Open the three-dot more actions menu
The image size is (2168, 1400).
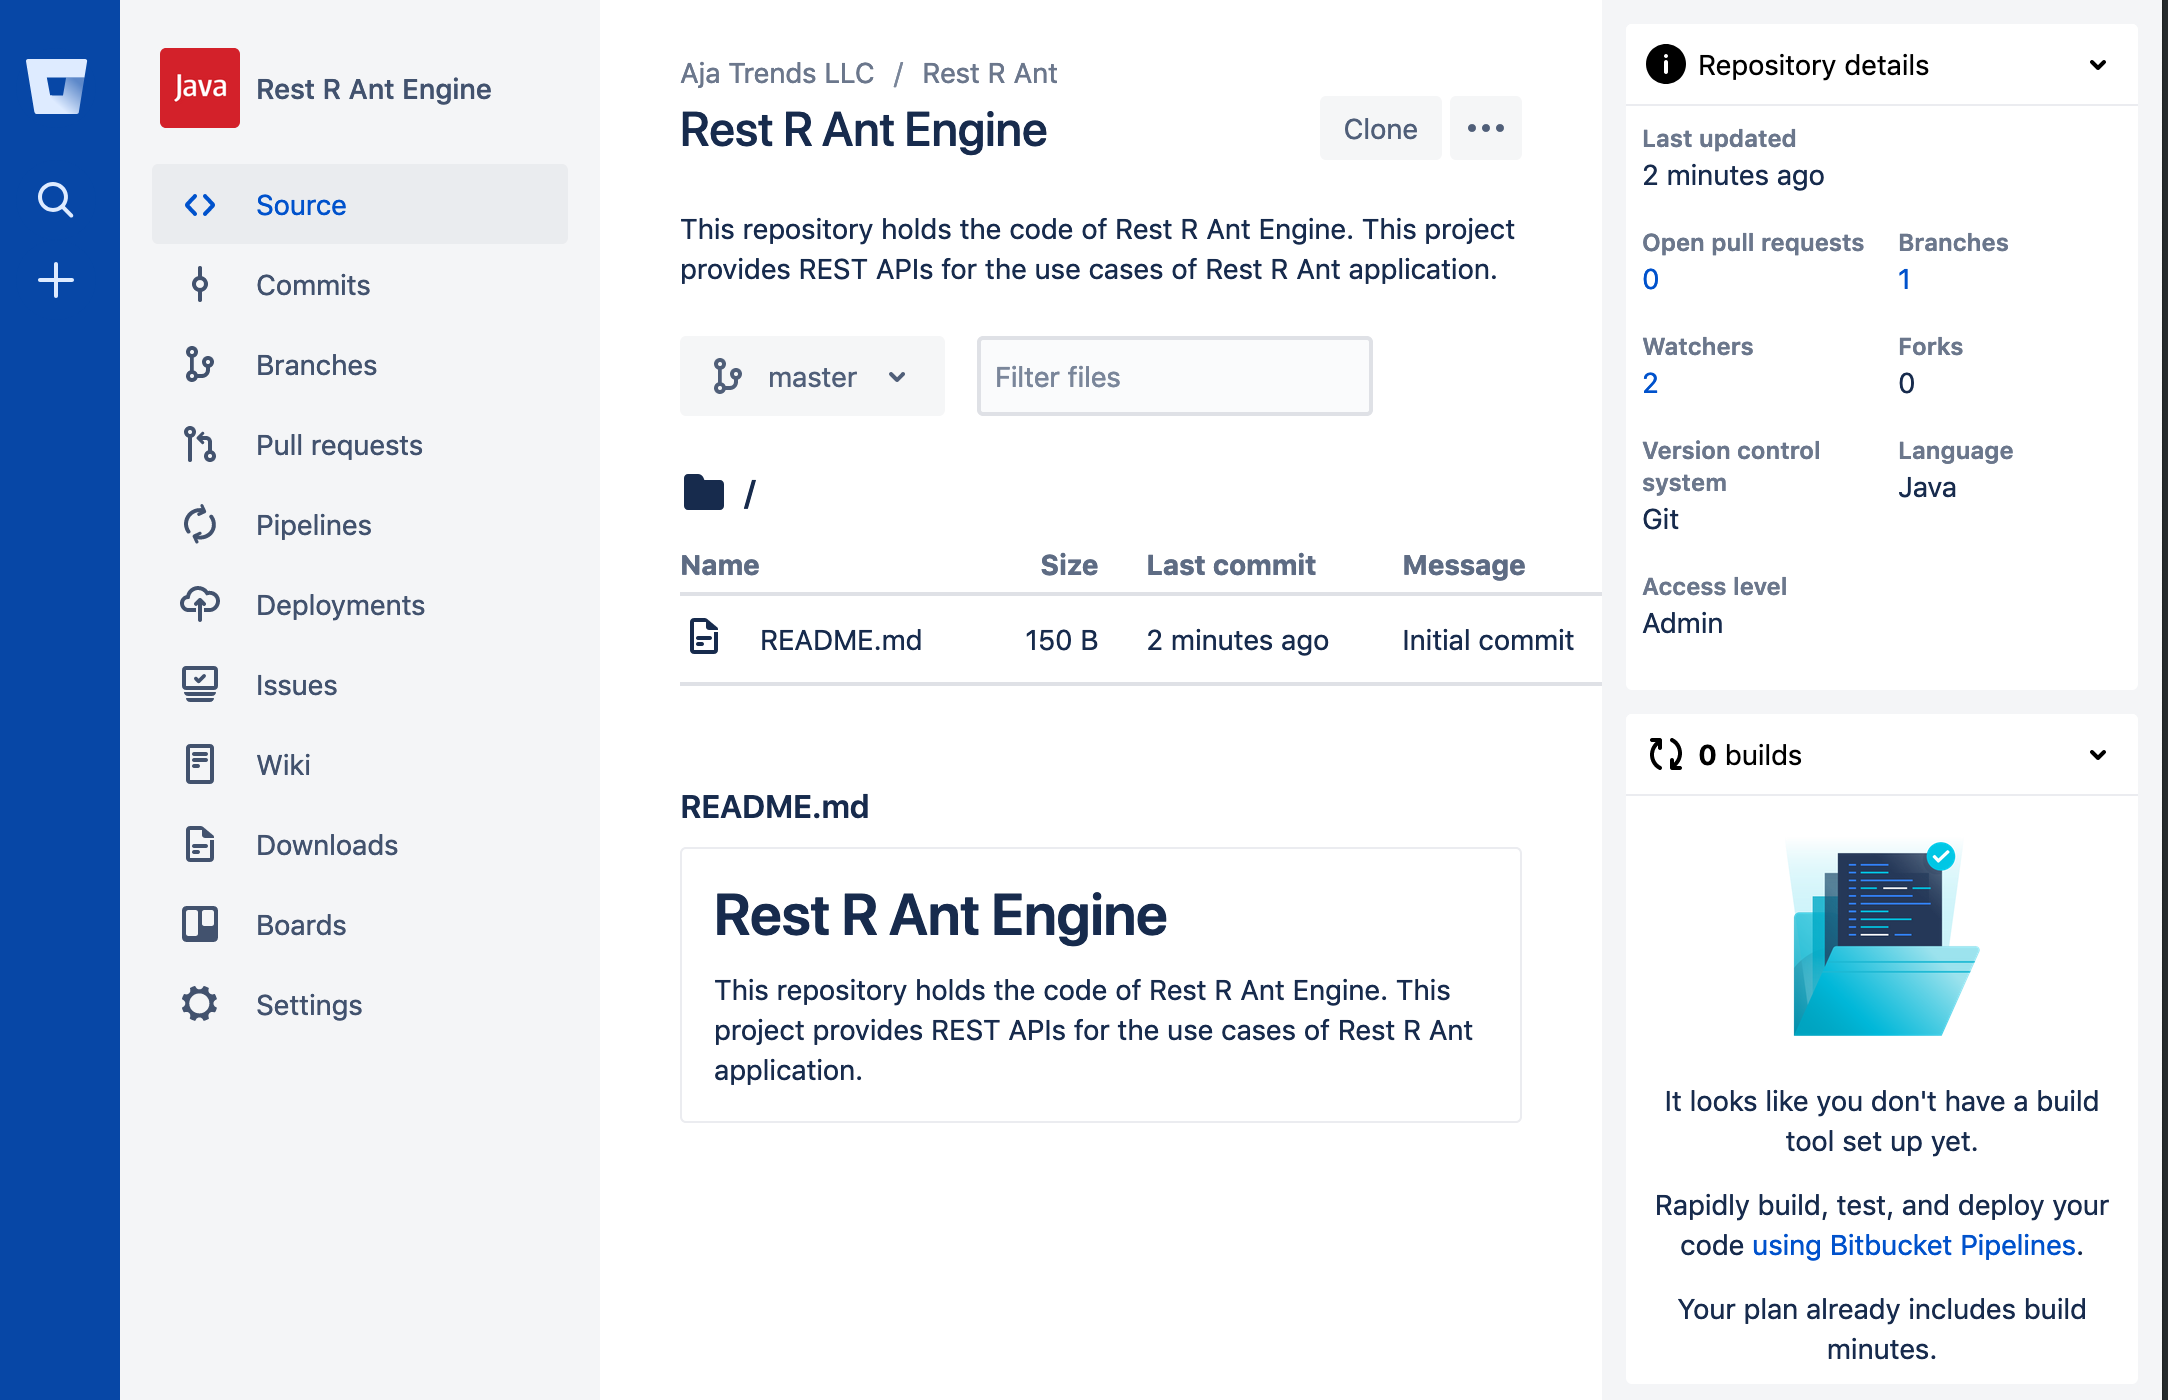tap(1486, 128)
